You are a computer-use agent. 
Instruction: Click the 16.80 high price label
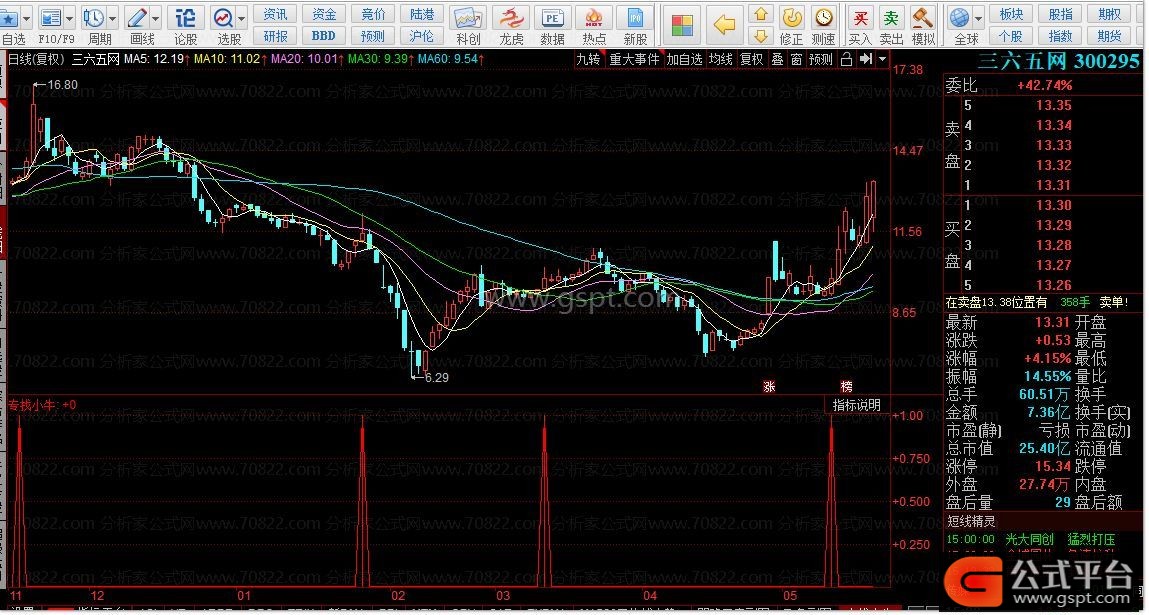pos(62,85)
